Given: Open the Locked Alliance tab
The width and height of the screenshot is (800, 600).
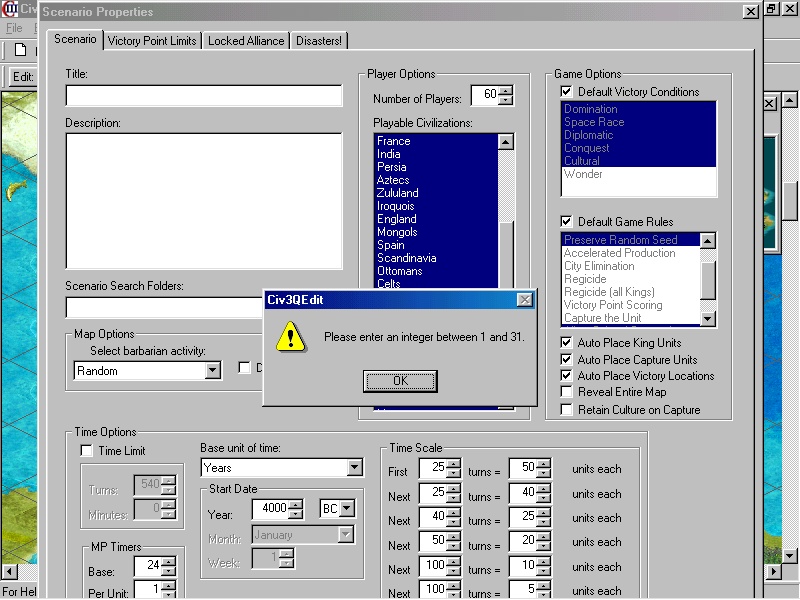Looking at the screenshot, I should tap(246, 41).
